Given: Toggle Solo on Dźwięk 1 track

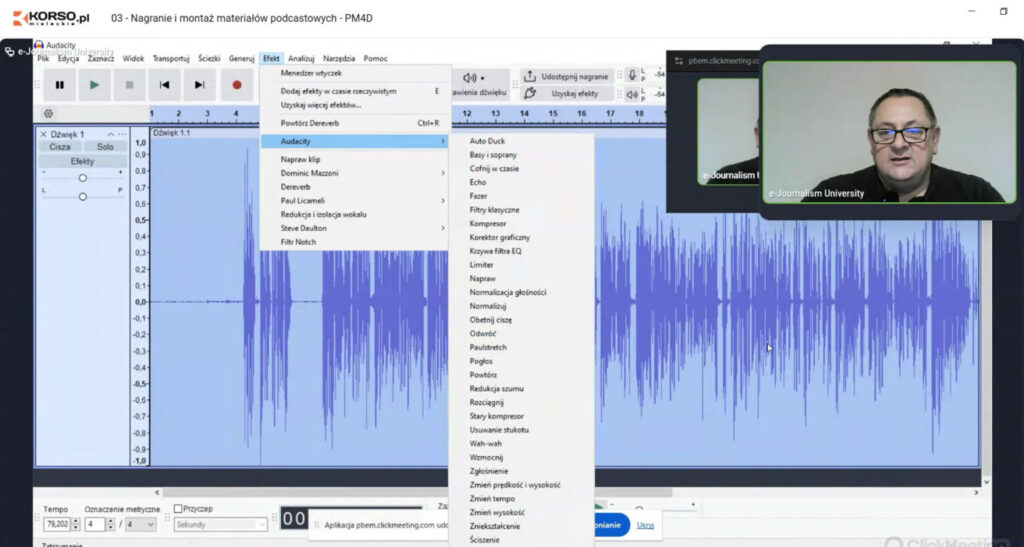Looking at the screenshot, I should pyautogui.click(x=105, y=147).
